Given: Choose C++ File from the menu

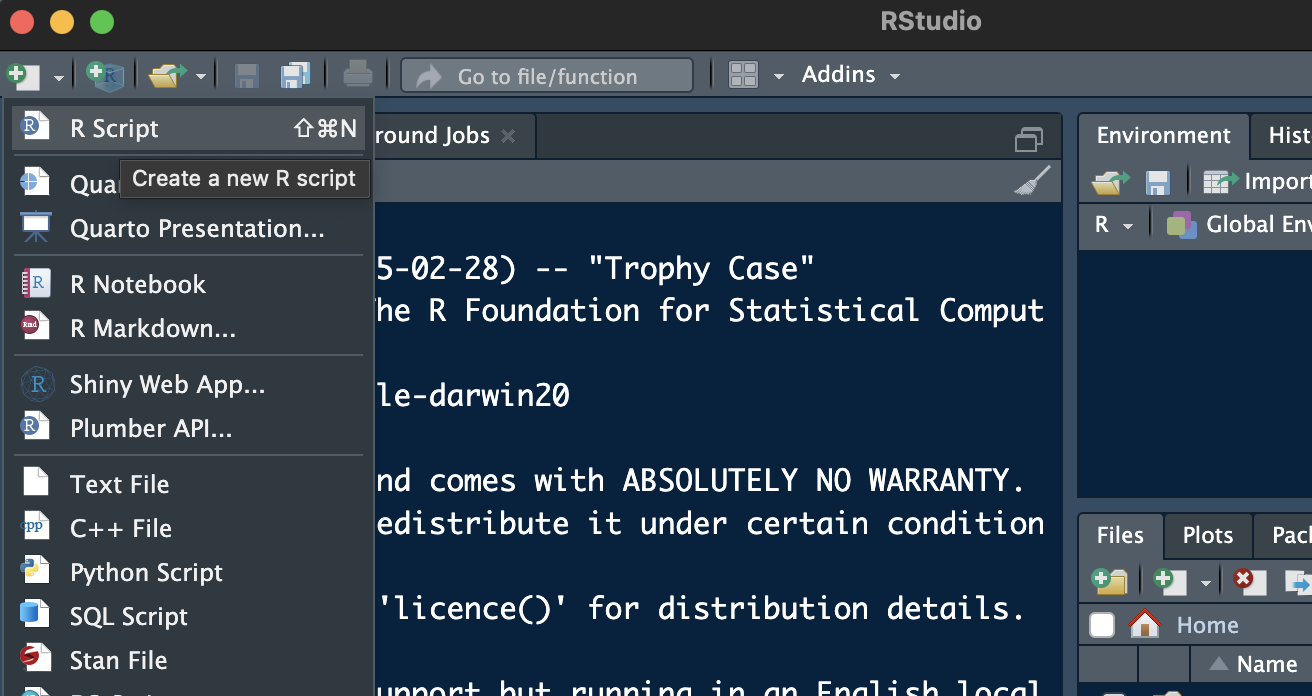Looking at the screenshot, I should pyautogui.click(x=188, y=528).
